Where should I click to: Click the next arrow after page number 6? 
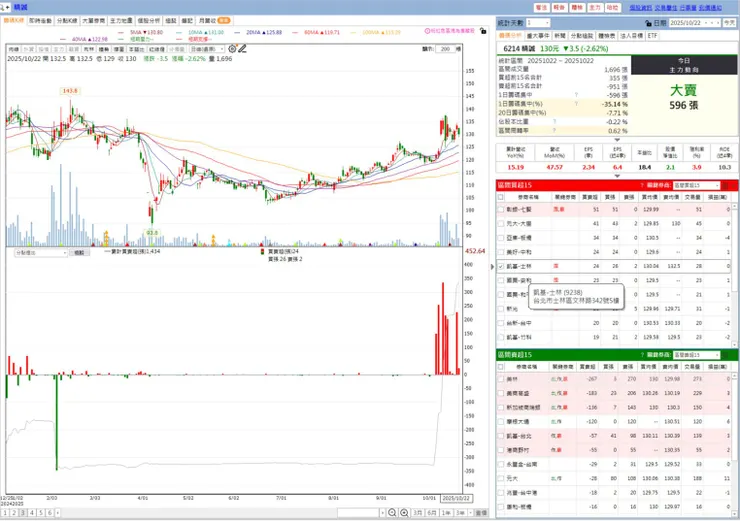[58, 513]
